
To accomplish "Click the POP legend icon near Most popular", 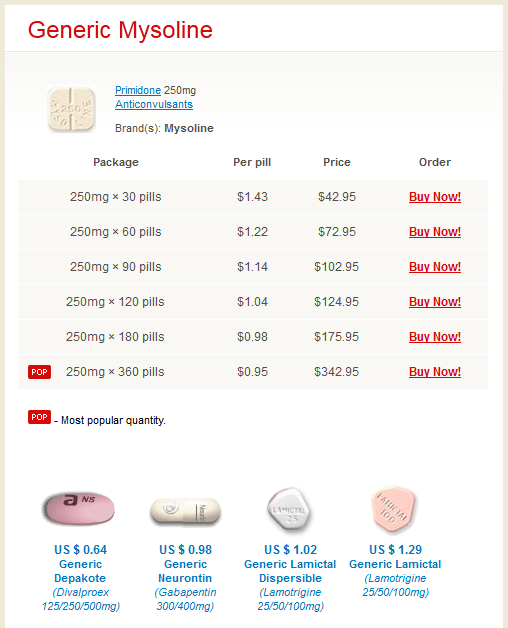I will pos(39,417).
